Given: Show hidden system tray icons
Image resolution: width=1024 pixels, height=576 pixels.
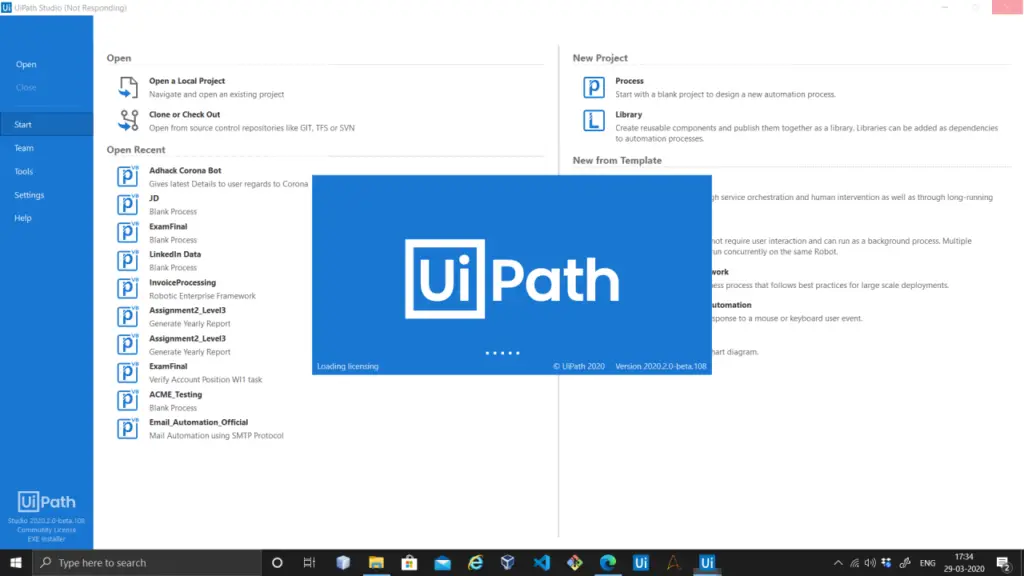Looking at the screenshot, I should coord(838,563).
